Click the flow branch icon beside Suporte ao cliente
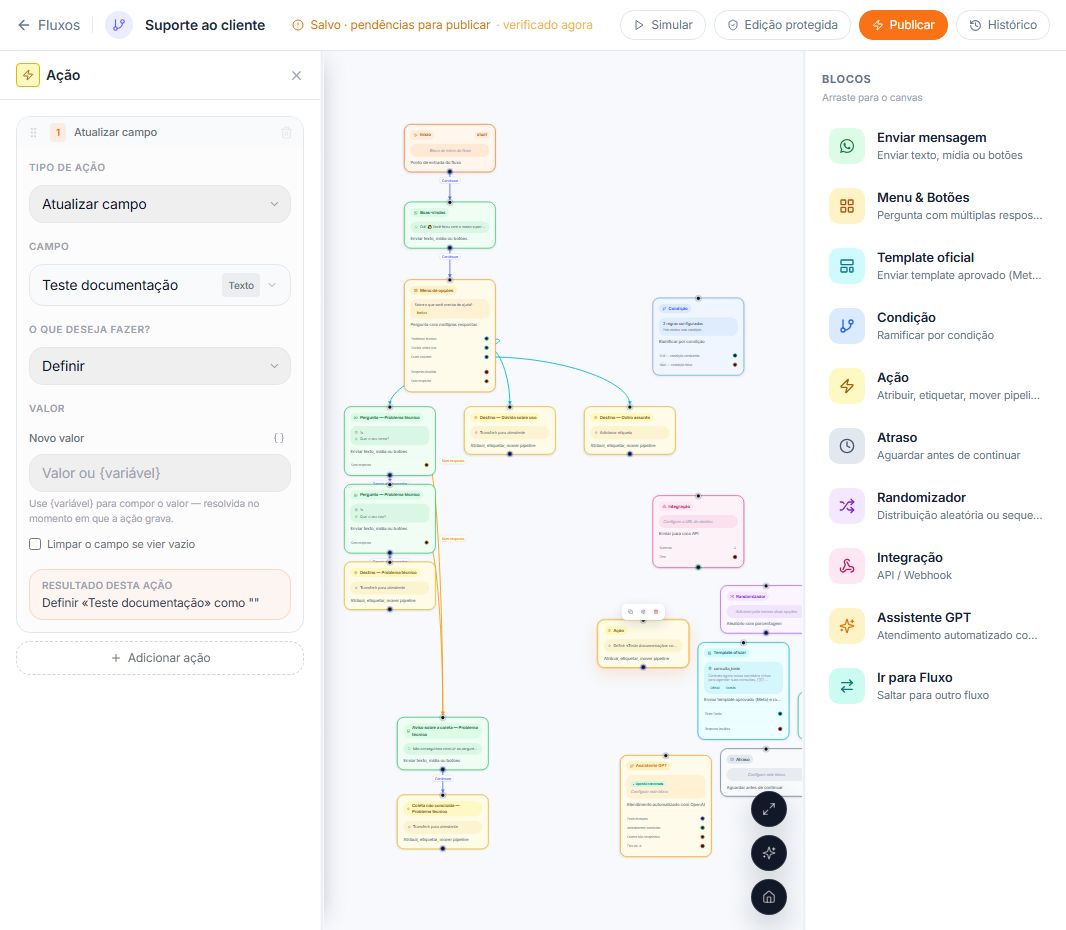Image resolution: width=1066 pixels, height=930 pixels. pos(119,25)
